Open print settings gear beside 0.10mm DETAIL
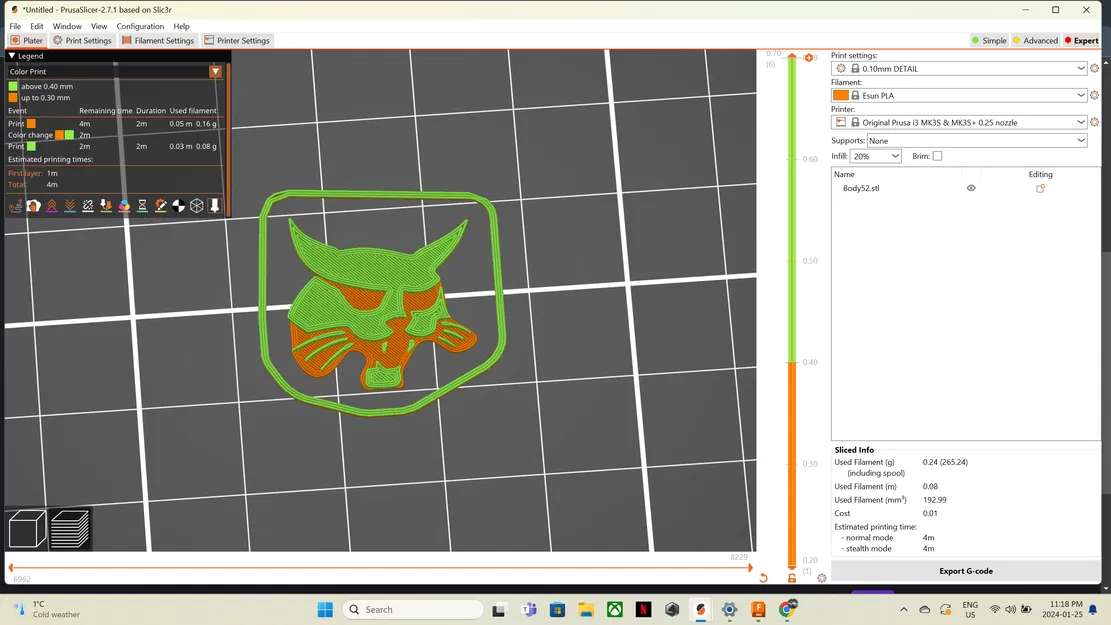1111x625 pixels. (1094, 69)
